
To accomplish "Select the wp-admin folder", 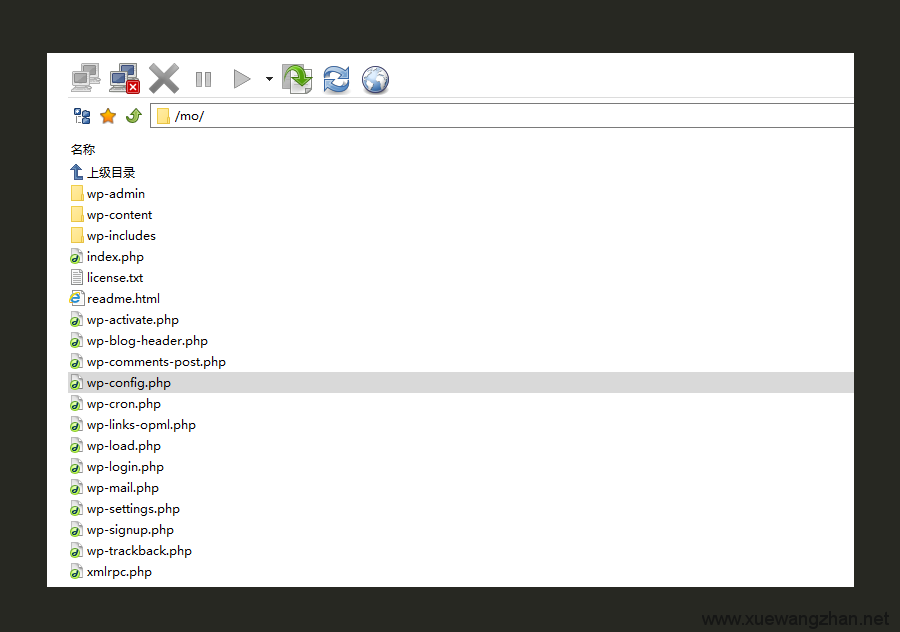I will (x=115, y=193).
